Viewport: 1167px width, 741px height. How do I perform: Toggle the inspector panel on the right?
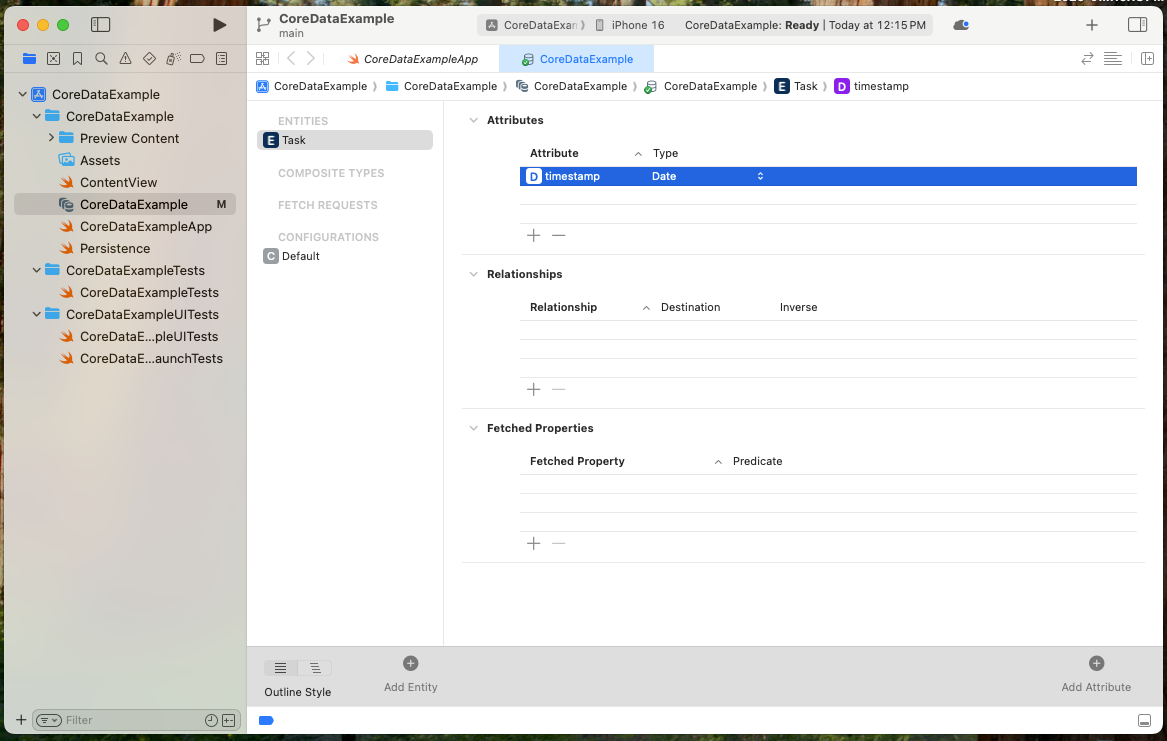[1137, 25]
